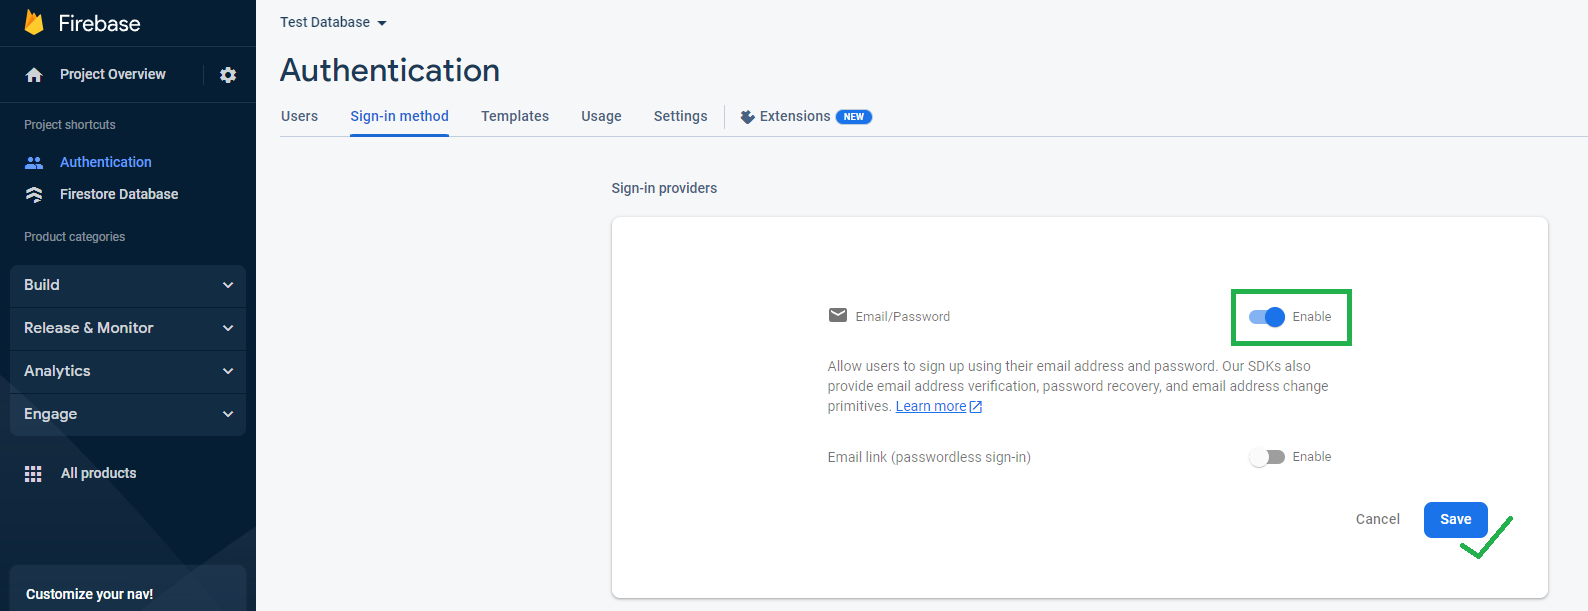Open project settings gear icon
This screenshot has width=1588, height=611.
pos(228,75)
